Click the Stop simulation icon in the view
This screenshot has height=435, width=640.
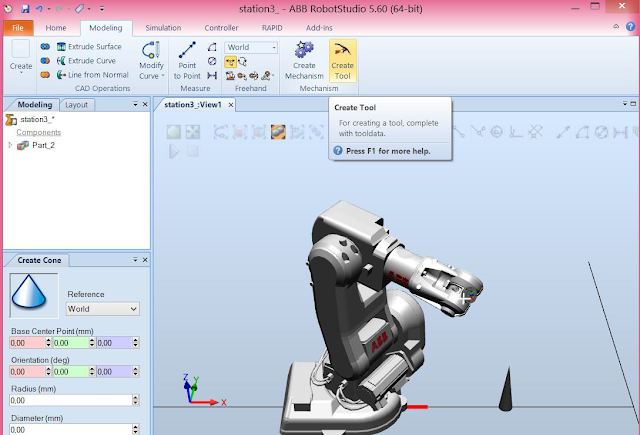coord(193,152)
